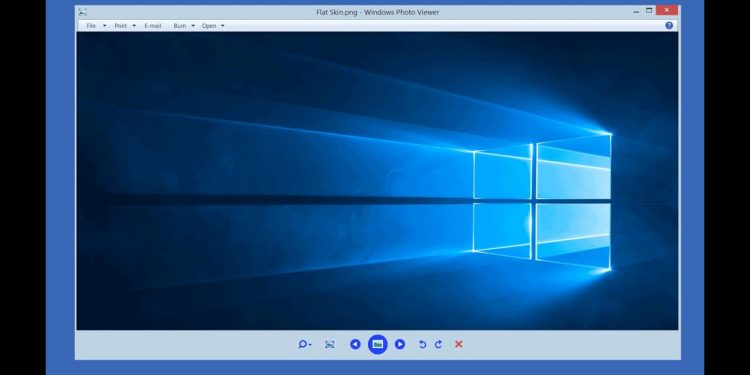Start the slide show with the center button
This screenshot has height=375, width=750.
tap(377, 344)
